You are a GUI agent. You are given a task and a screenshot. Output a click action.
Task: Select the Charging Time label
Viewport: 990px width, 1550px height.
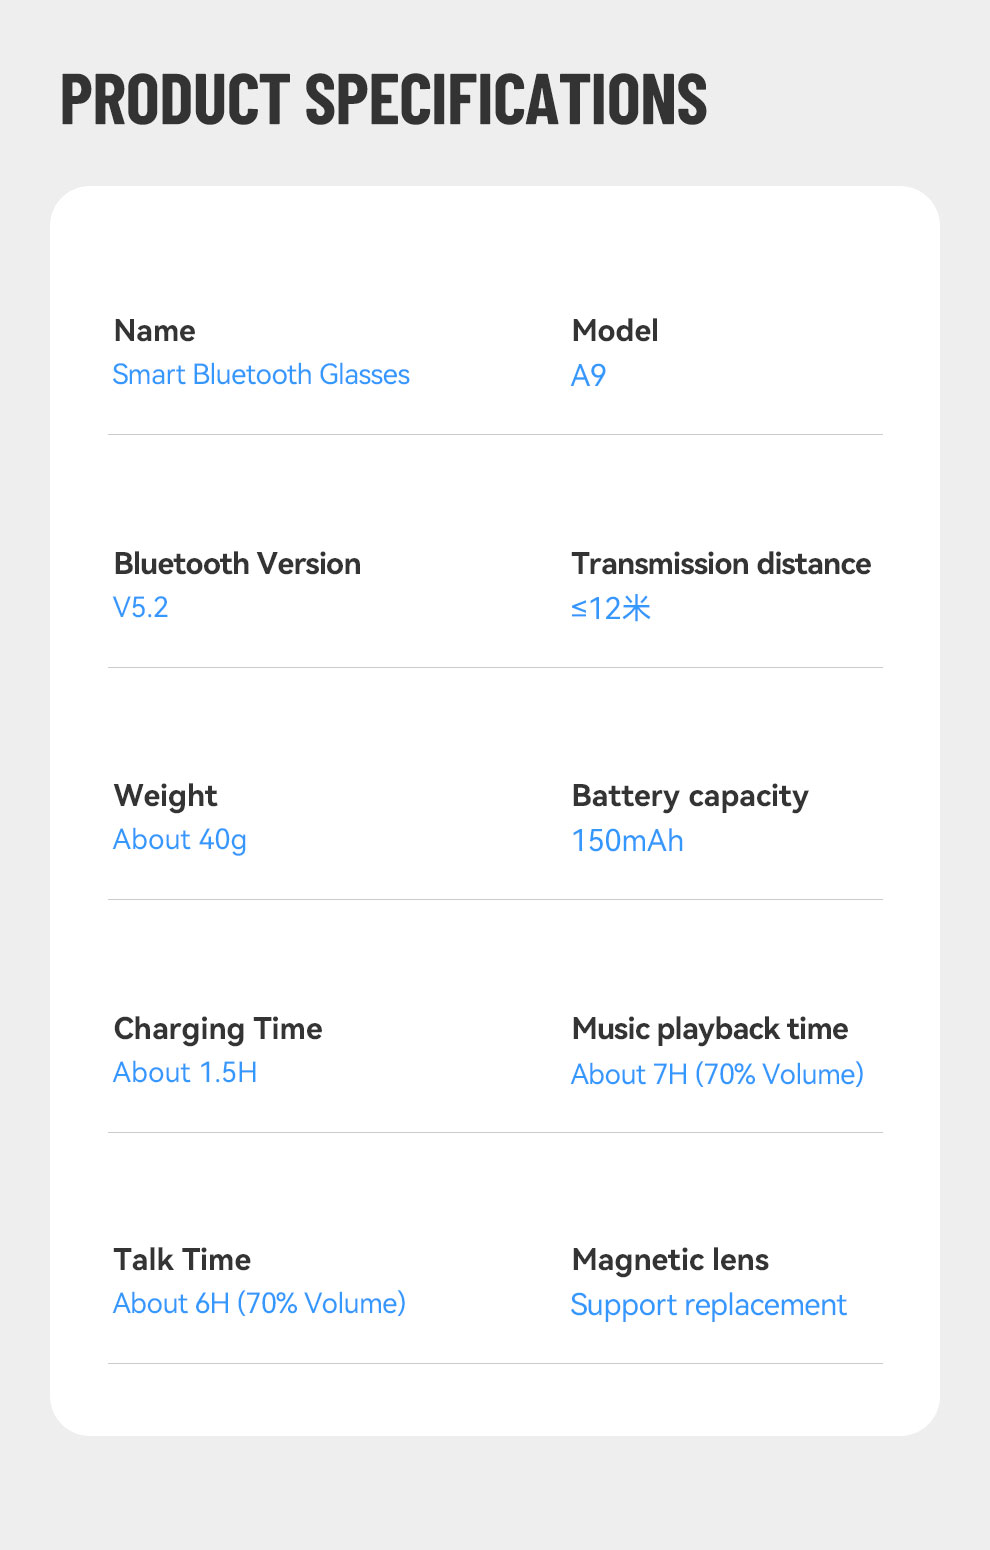(x=218, y=1029)
